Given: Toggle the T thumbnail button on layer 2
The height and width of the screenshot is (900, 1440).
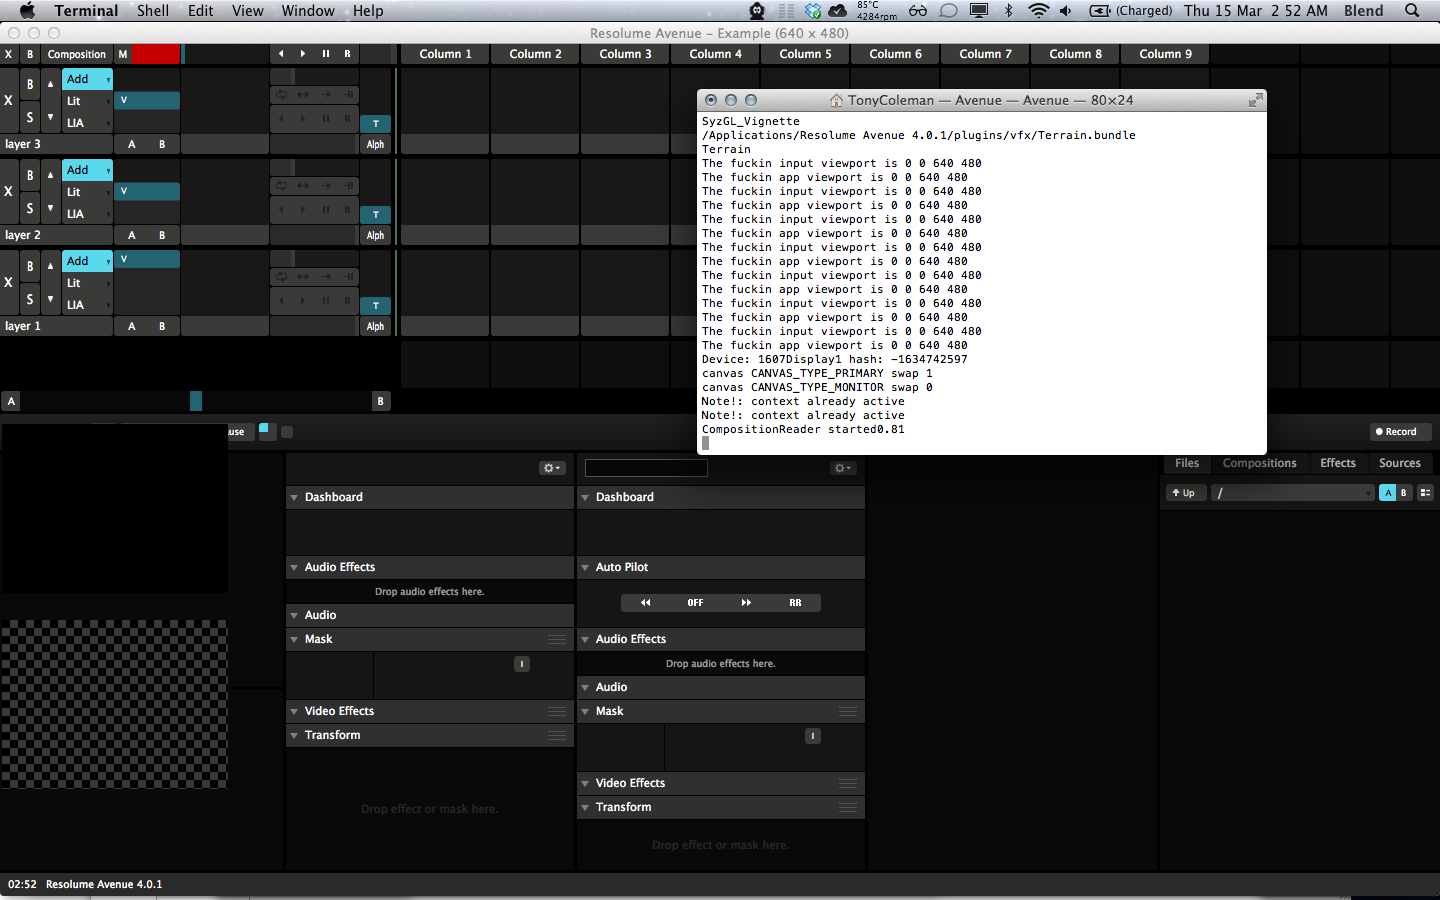Looking at the screenshot, I should pyautogui.click(x=375, y=214).
